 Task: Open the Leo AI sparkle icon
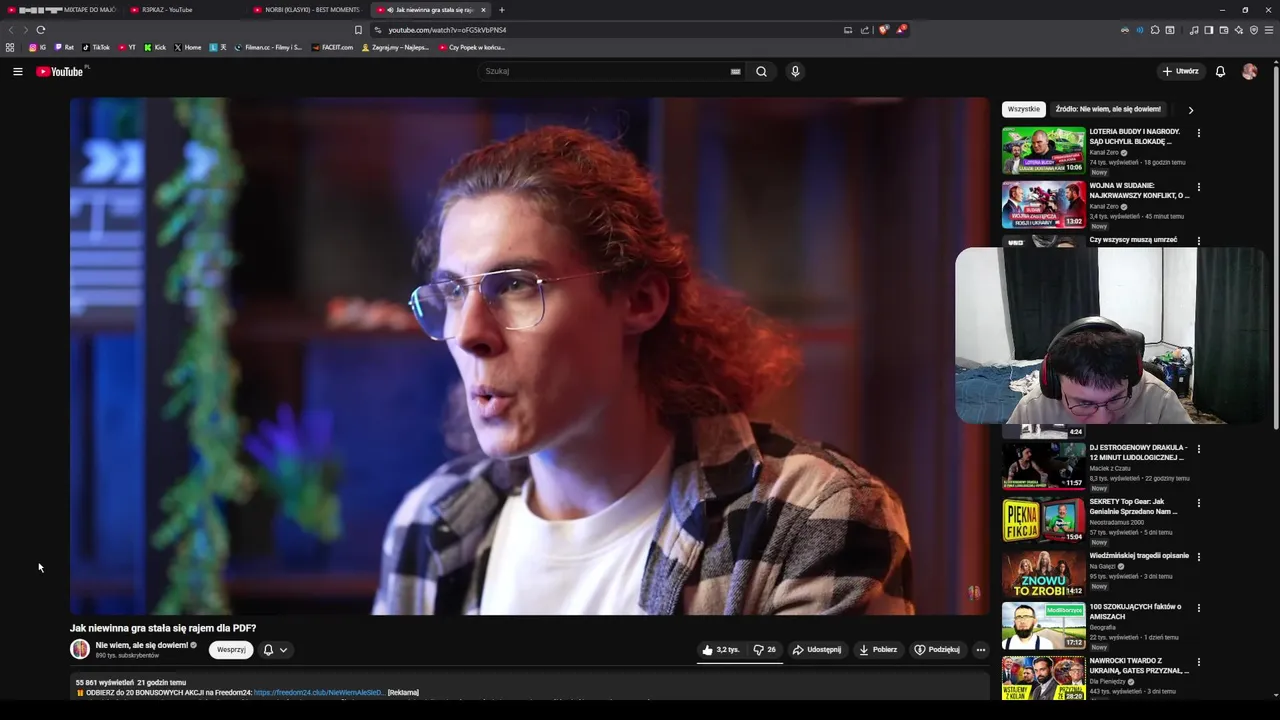tap(1239, 30)
